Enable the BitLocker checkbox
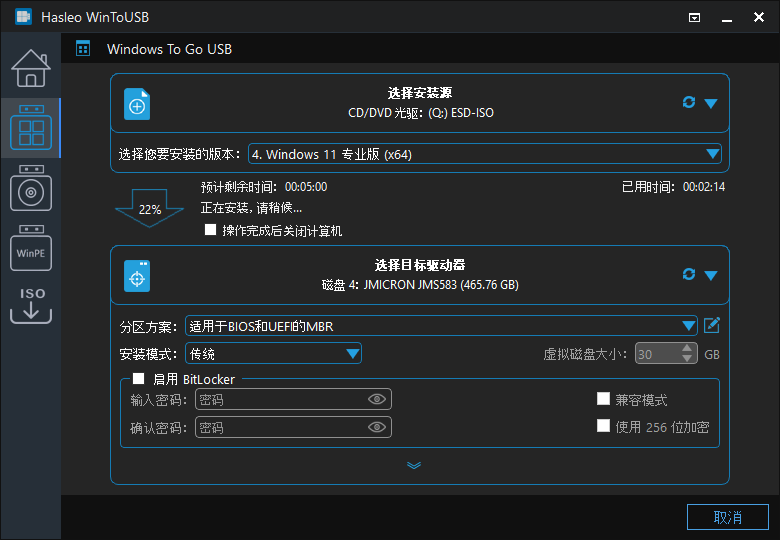 (x=139, y=379)
